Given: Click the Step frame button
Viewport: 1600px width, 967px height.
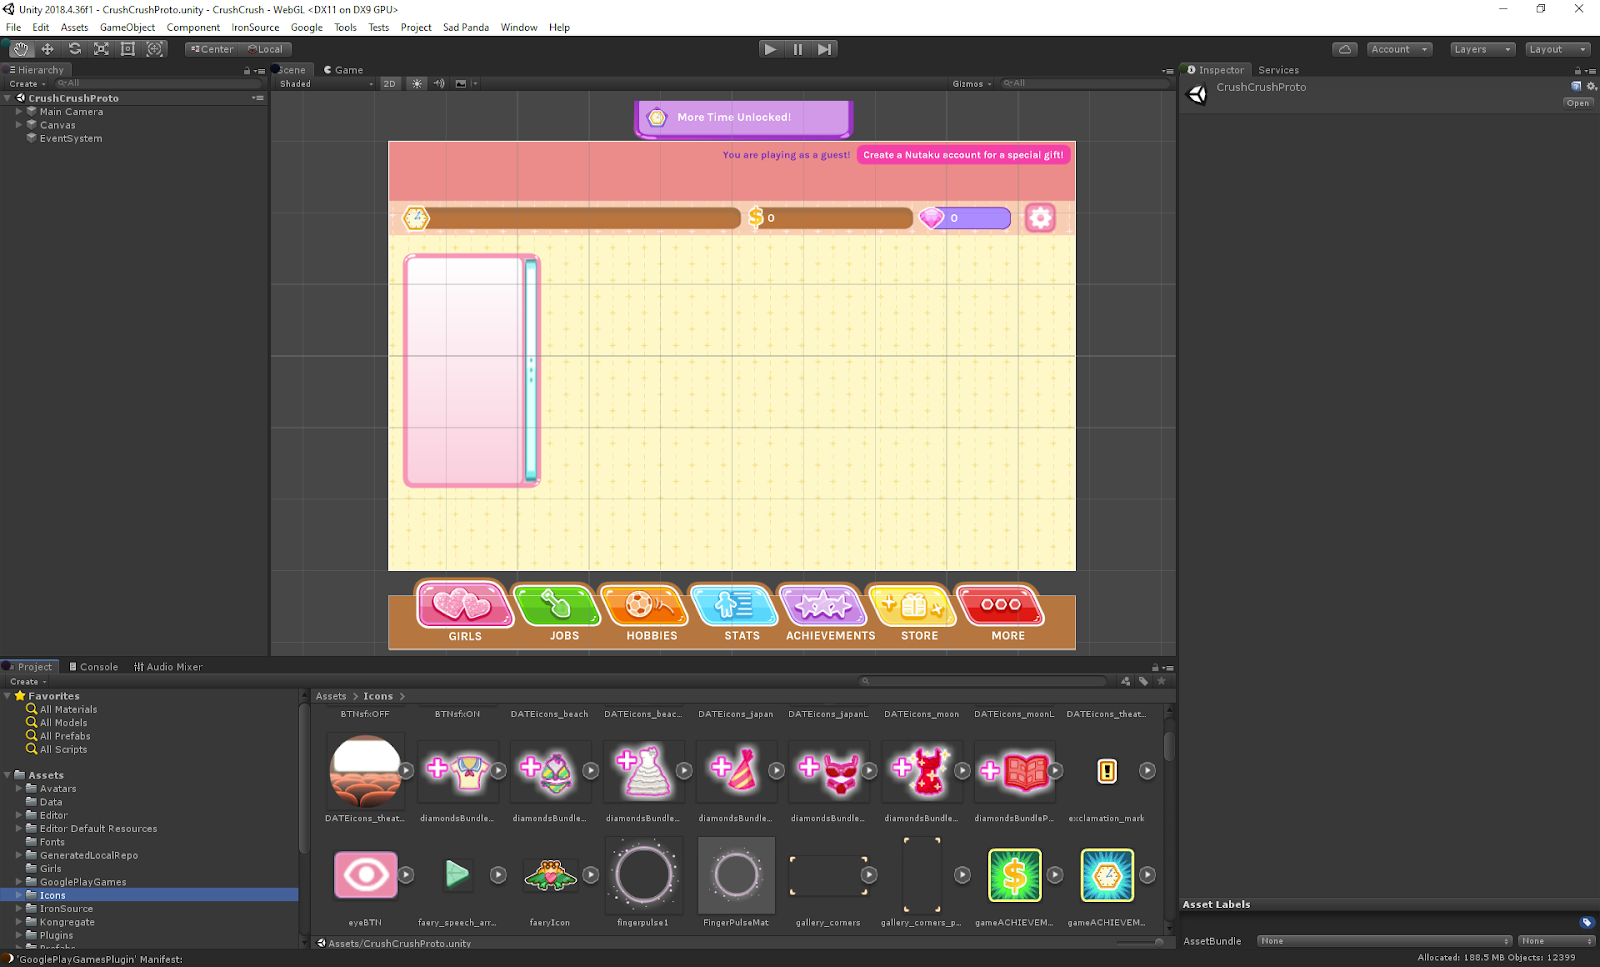Looking at the screenshot, I should click(x=824, y=49).
